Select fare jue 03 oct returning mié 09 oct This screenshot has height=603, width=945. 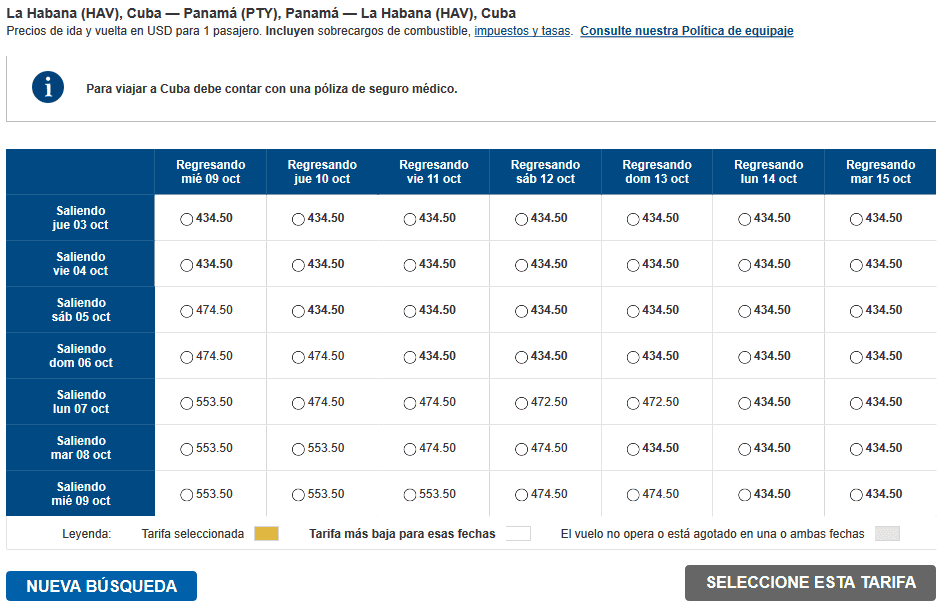click(187, 219)
